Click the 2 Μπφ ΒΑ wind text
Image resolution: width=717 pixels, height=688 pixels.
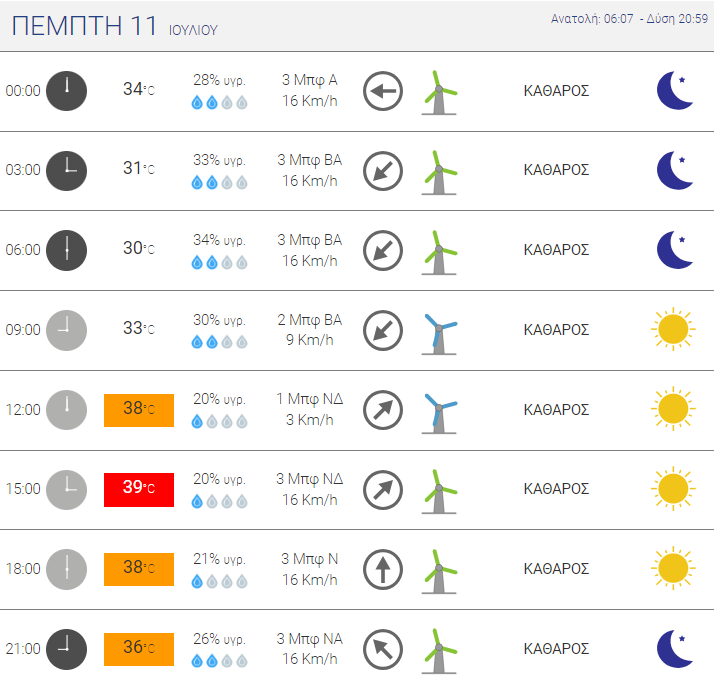coord(310,320)
